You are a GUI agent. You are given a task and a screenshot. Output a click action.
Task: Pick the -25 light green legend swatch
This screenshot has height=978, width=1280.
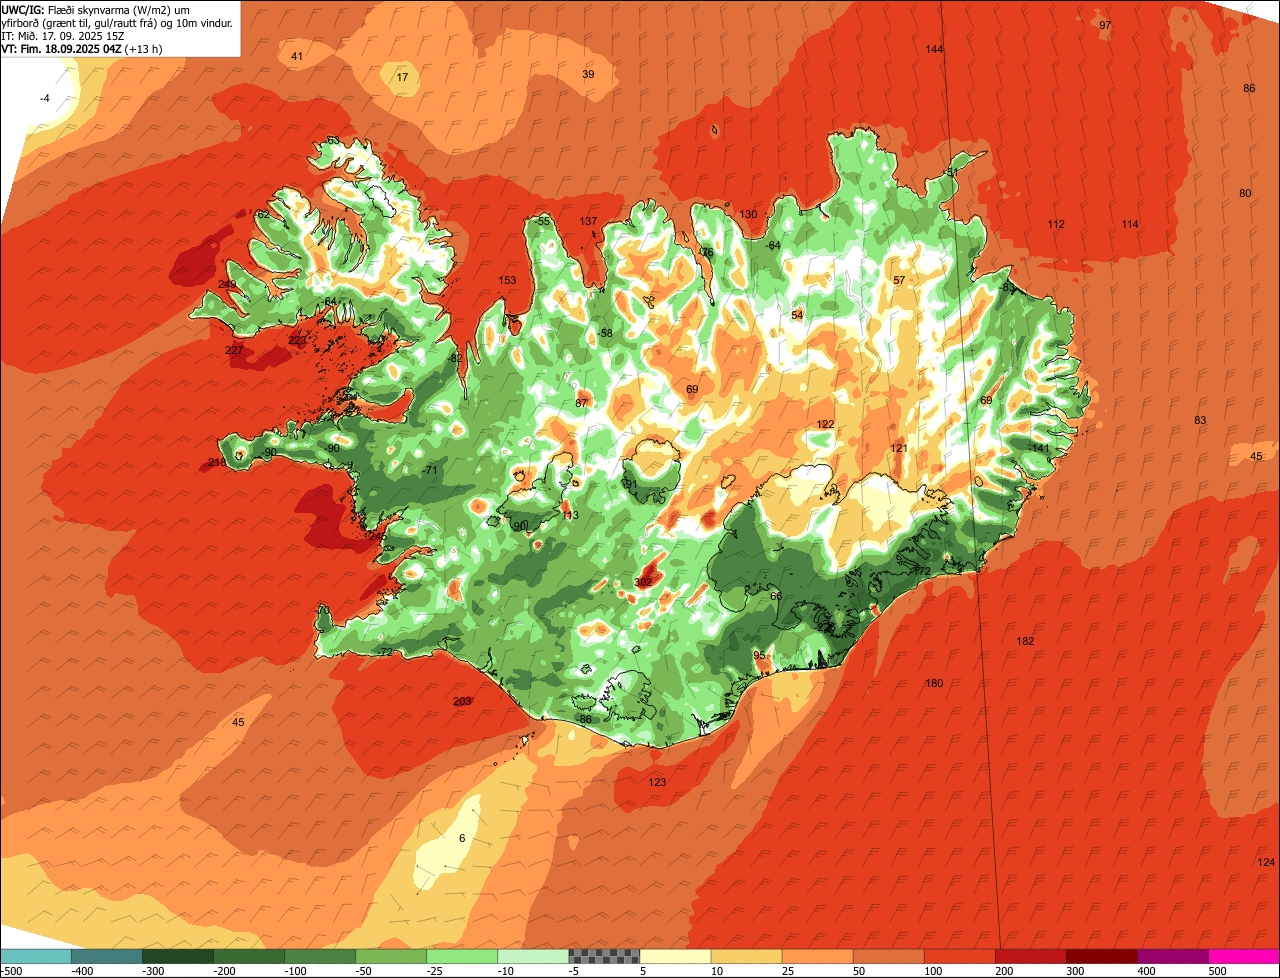point(461,956)
